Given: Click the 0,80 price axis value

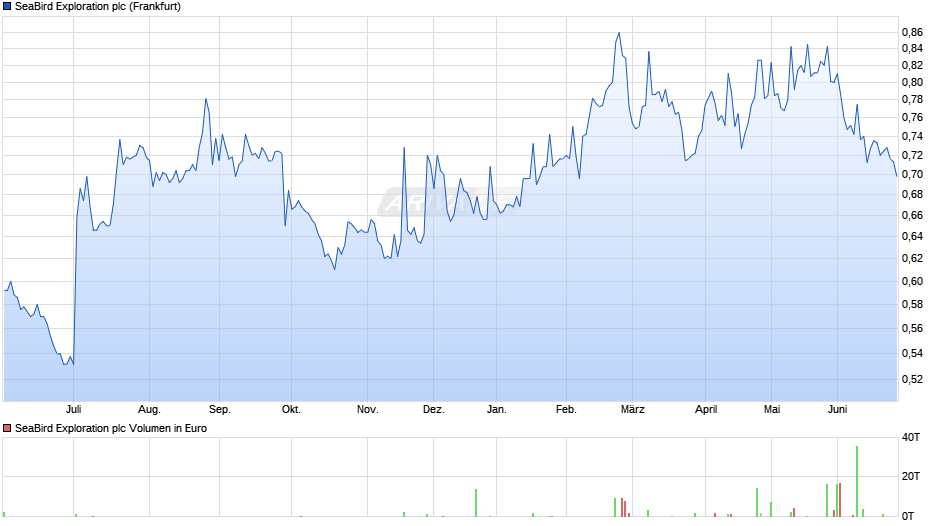Looking at the screenshot, I should (x=912, y=82).
